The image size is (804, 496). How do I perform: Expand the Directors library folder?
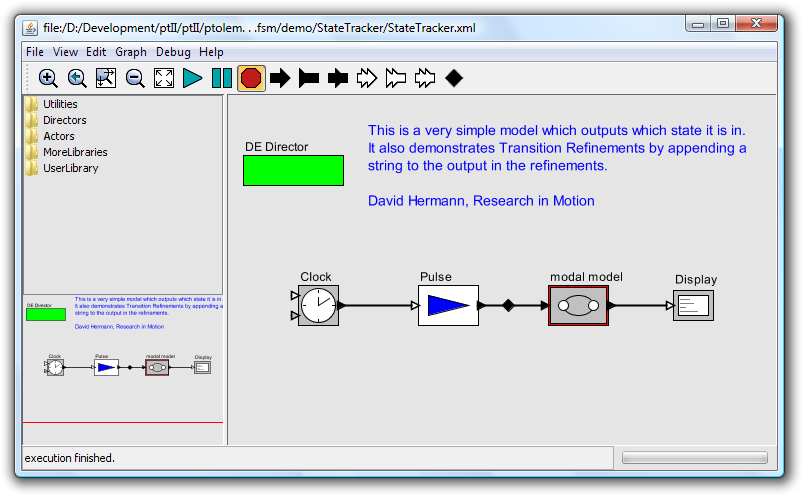[x=56, y=120]
